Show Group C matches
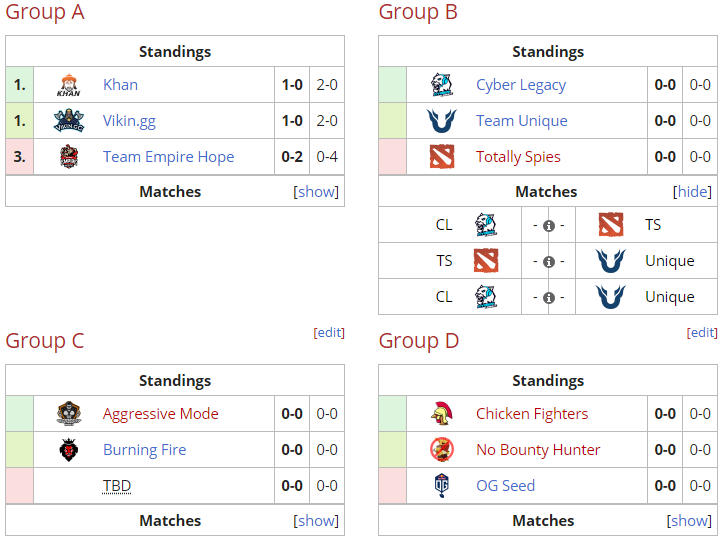The width and height of the screenshot is (724, 543). (317, 521)
